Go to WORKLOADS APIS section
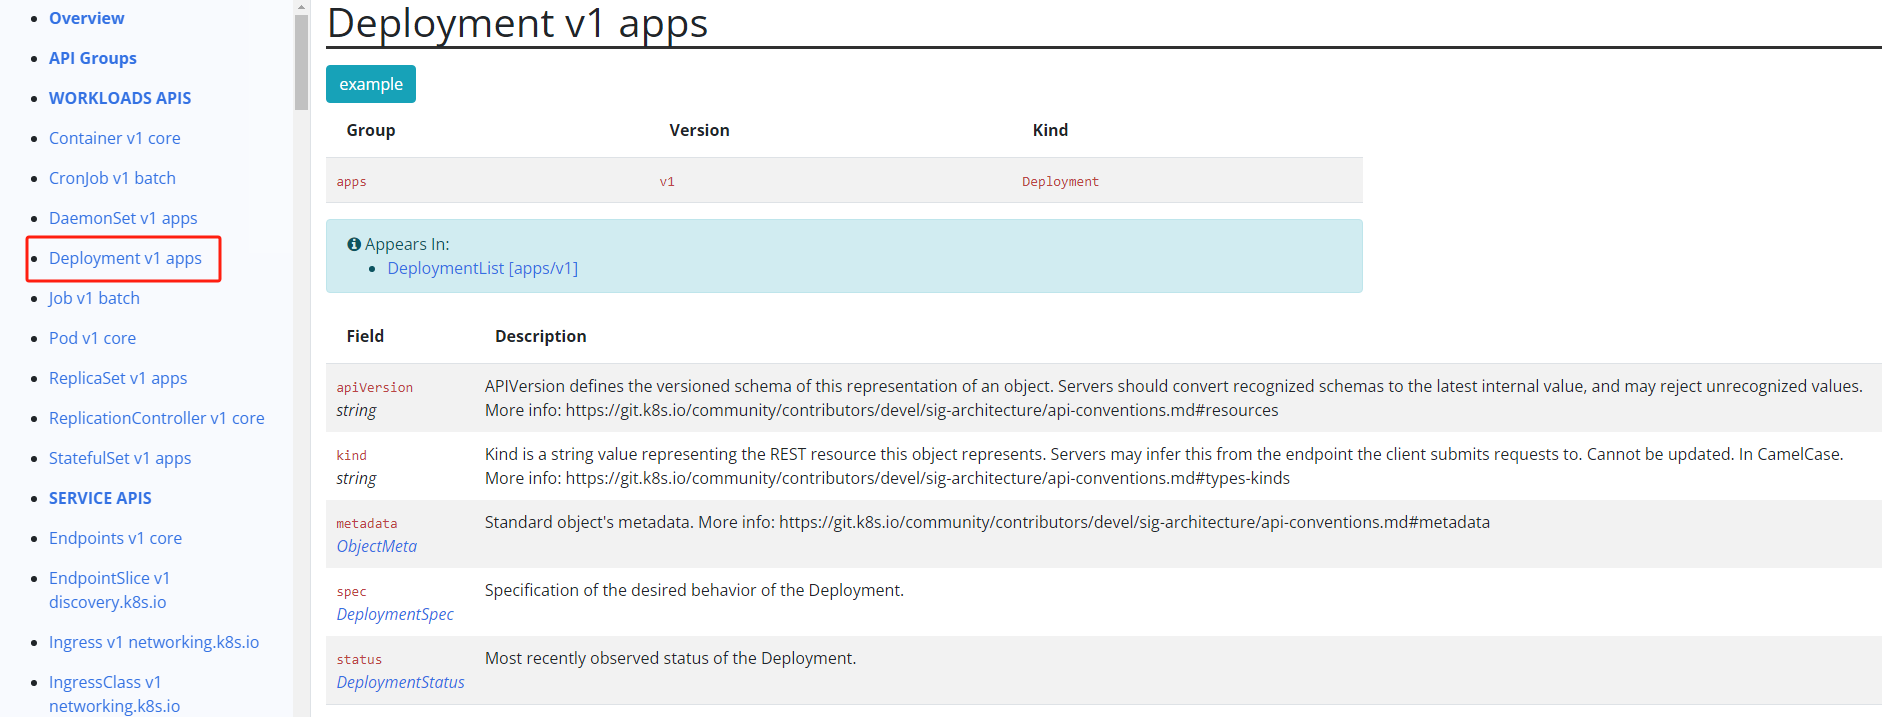1894x717 pixels. tap(120, 98)
